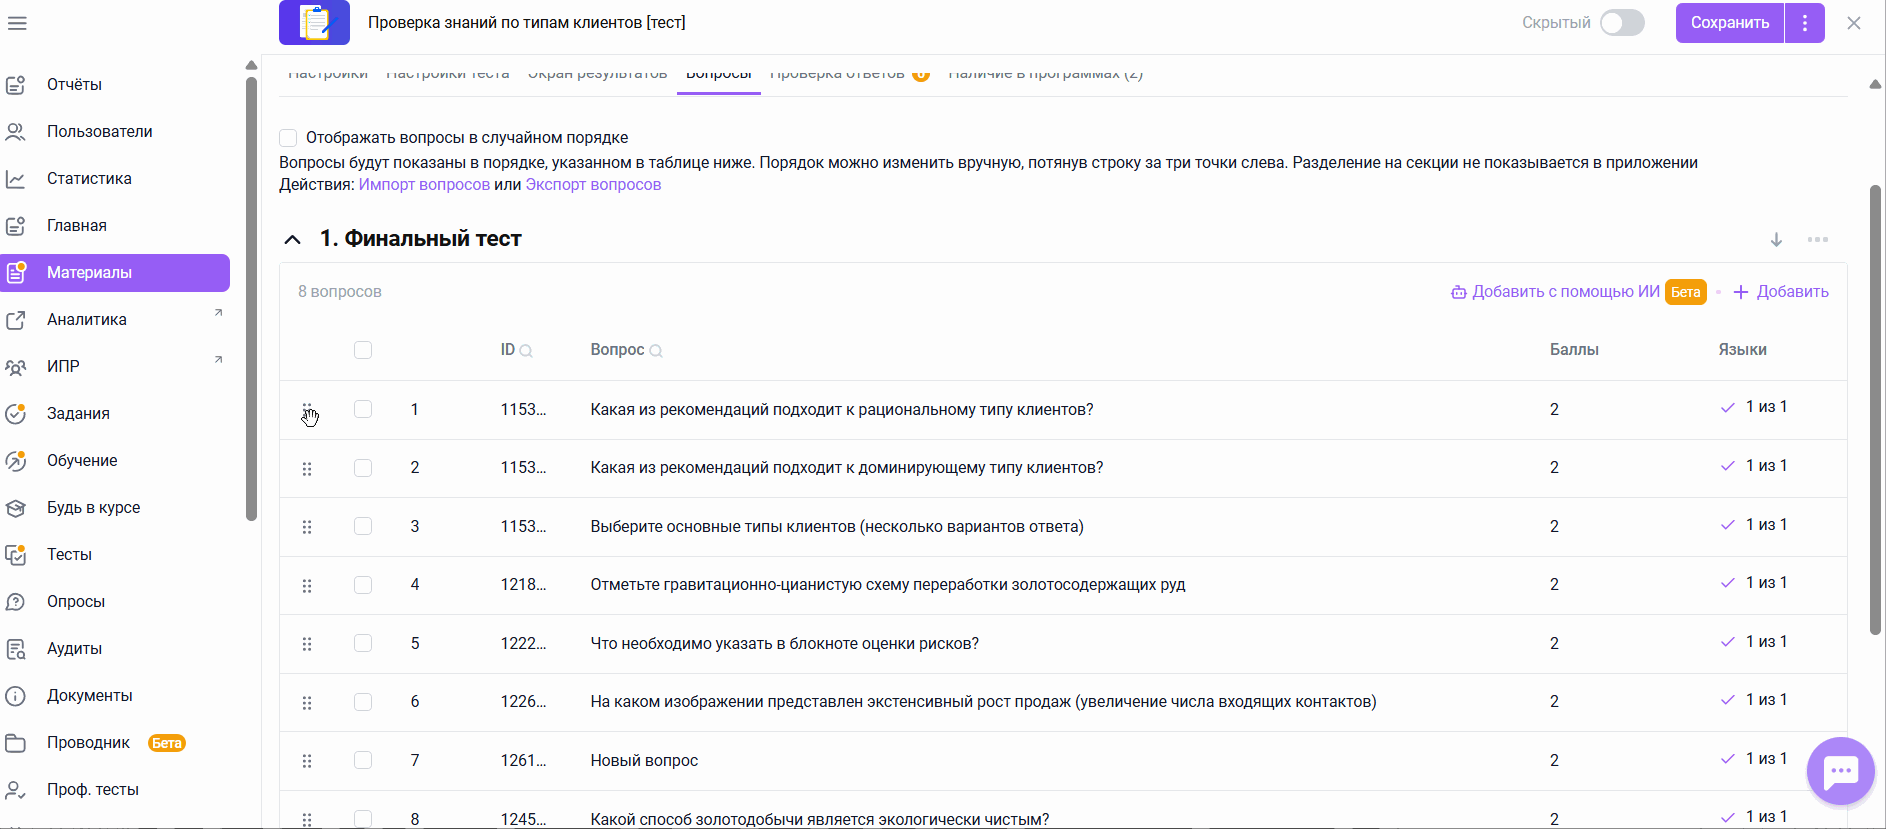
Task: Click the Добавить button
Action: 1781,292
